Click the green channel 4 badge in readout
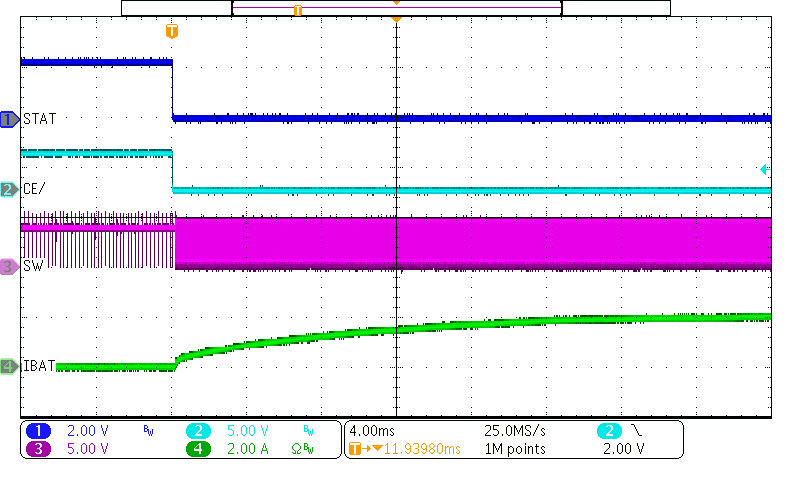 pos(199,448)
